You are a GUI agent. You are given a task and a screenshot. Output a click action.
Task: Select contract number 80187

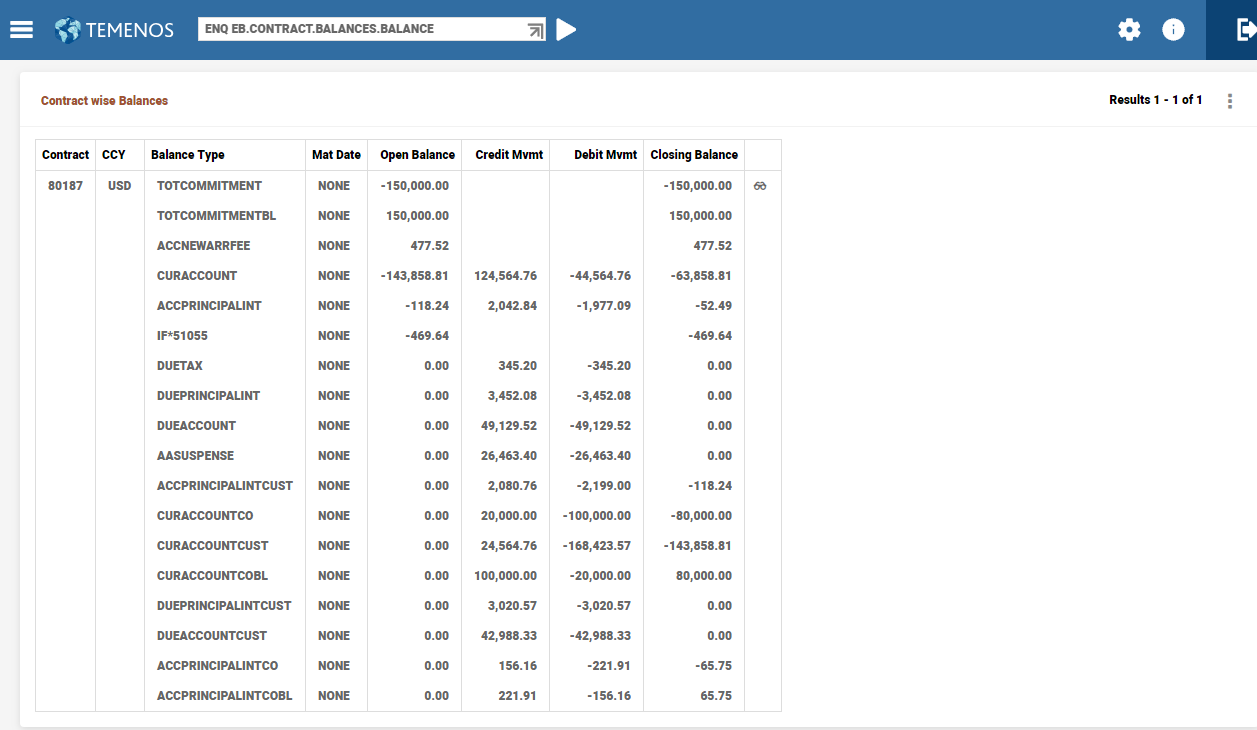tap(66, 186)
